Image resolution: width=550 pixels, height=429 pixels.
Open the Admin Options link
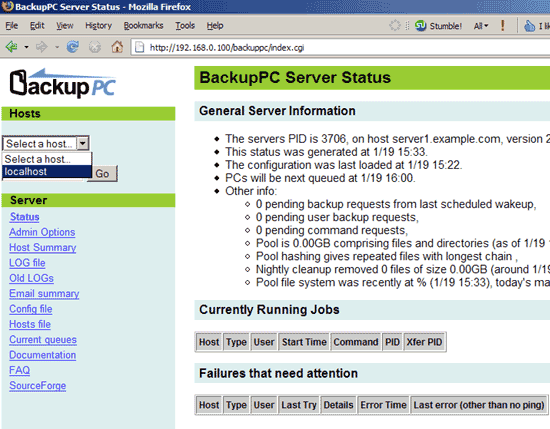coord(42,232)
